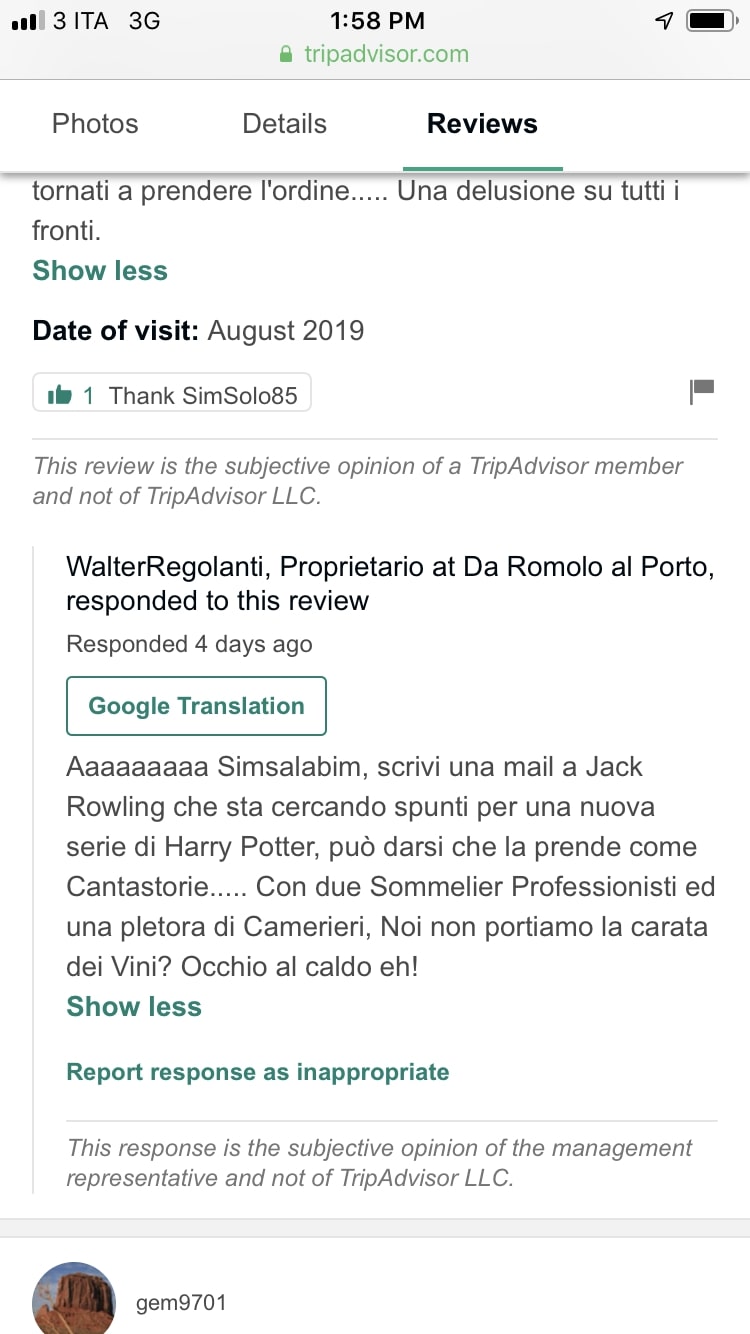This screenshot has height=1334, width=750.
Task: Tap the flag icon to report review
Action: pos(702,392)
